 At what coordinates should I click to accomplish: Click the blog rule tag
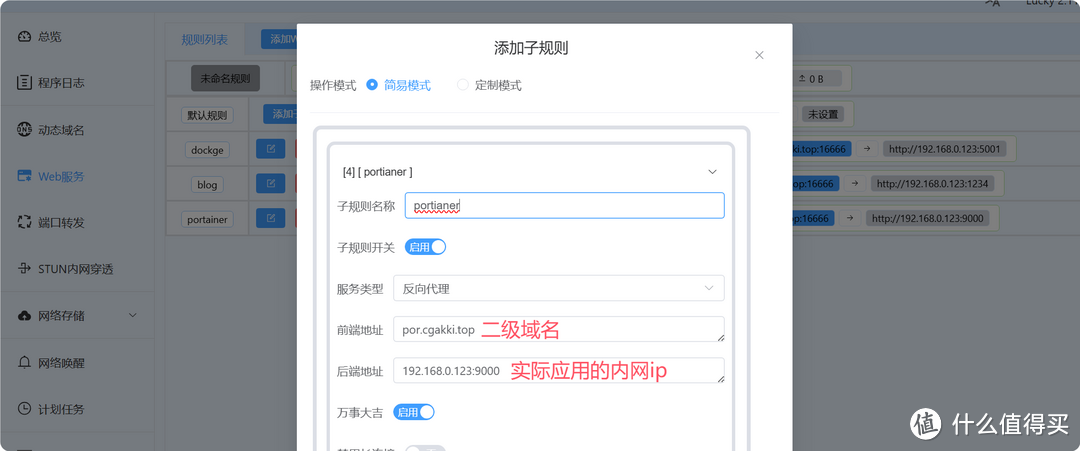pyautogui.click(x=207, y=185)
